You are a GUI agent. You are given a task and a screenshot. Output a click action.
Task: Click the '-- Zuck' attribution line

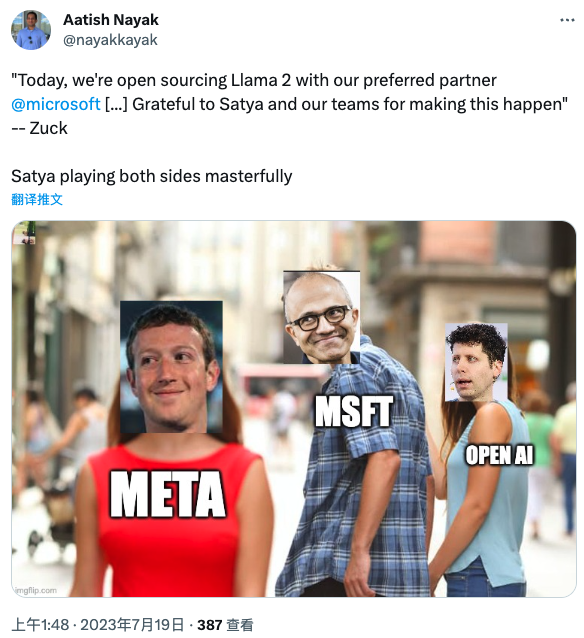pyautogui.click(x=39, y=128)
